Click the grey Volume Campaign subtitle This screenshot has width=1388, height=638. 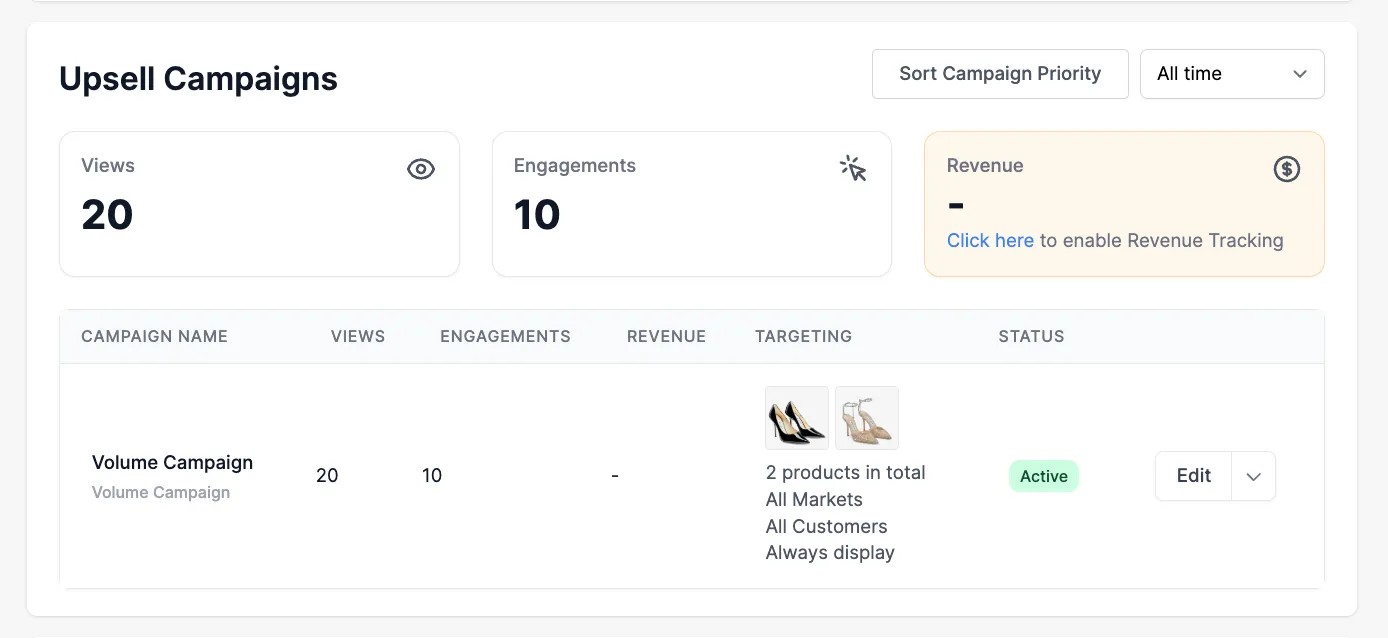(x=161, y=492)
